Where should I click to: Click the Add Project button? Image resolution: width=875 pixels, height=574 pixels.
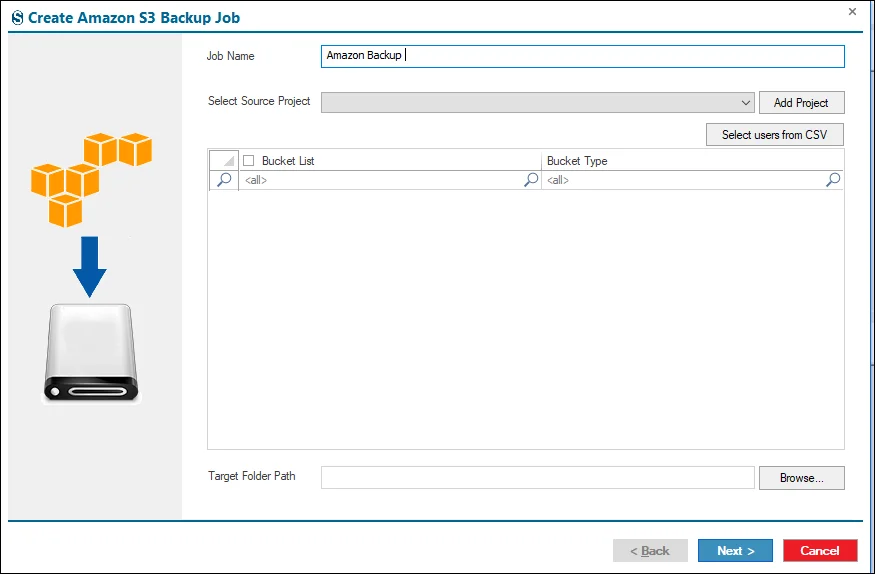click(x=801, y=103)
